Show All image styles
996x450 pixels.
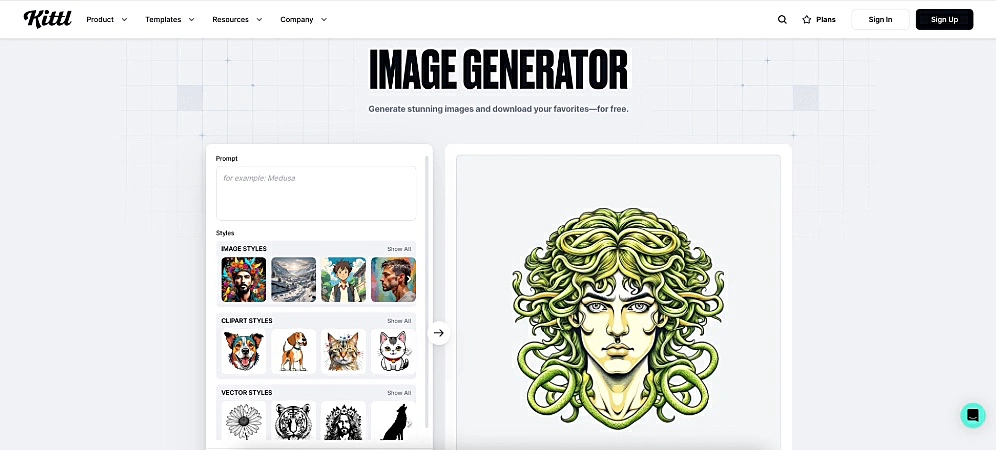point(399,249)
